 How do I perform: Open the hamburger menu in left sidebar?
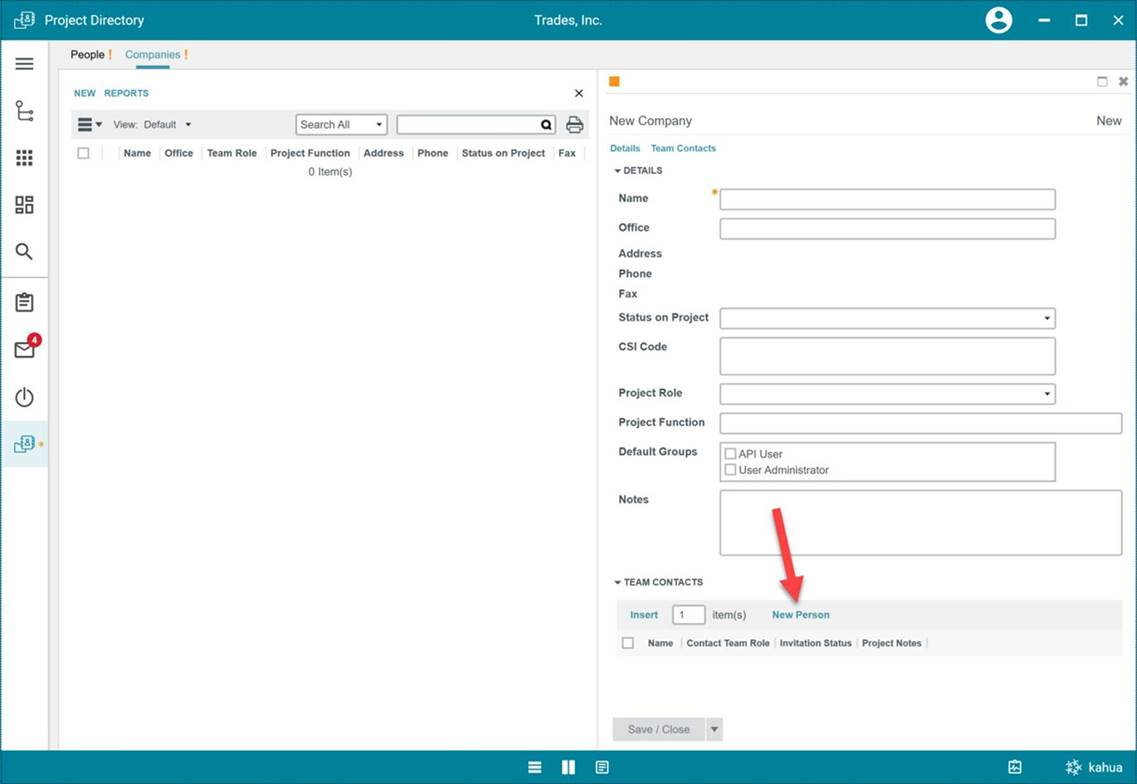[x=24, y=64]
